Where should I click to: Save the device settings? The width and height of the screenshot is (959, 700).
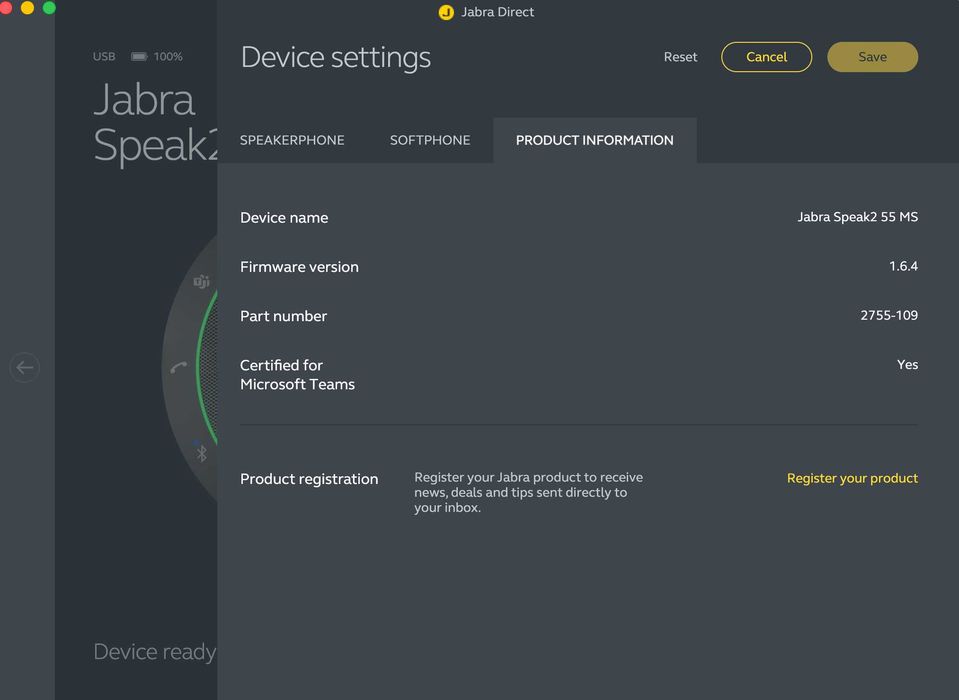[872, 57]
